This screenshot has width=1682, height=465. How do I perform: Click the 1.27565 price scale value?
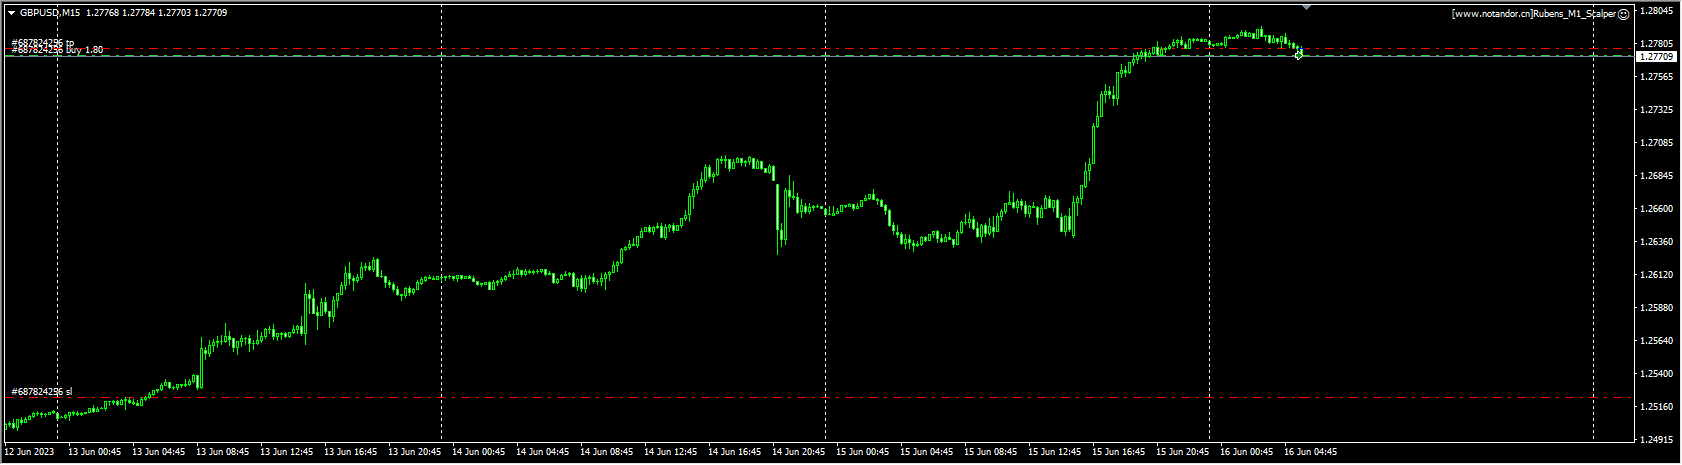click(x=1657, y=77)
